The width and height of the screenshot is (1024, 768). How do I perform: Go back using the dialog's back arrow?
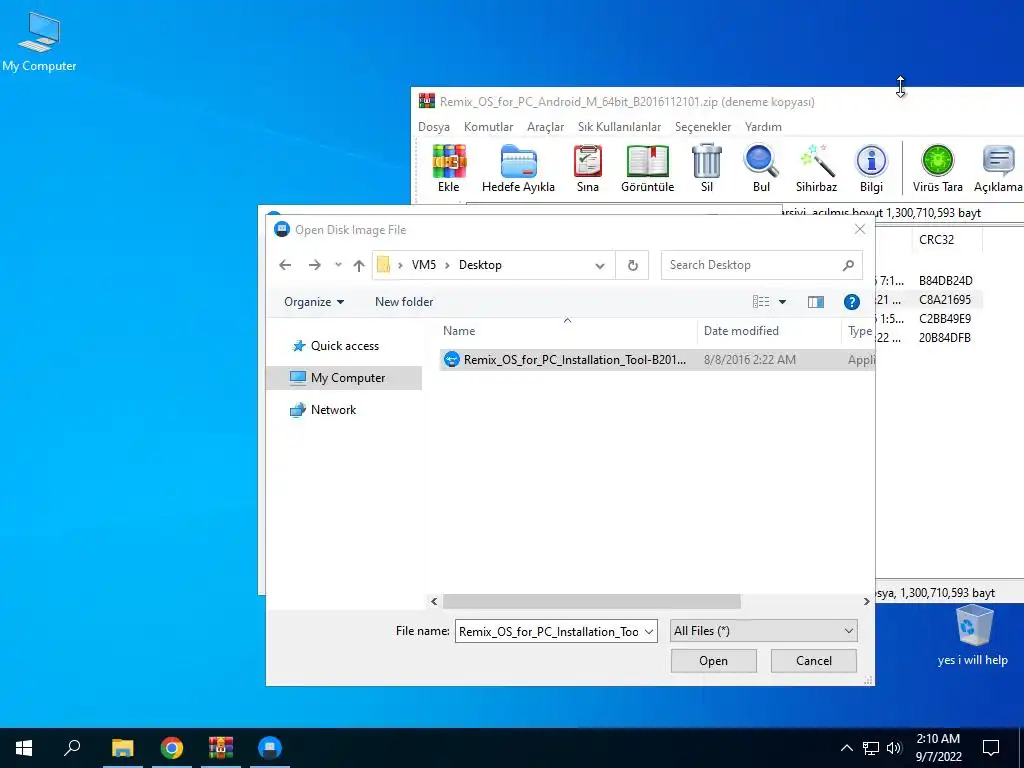[285, 265]
